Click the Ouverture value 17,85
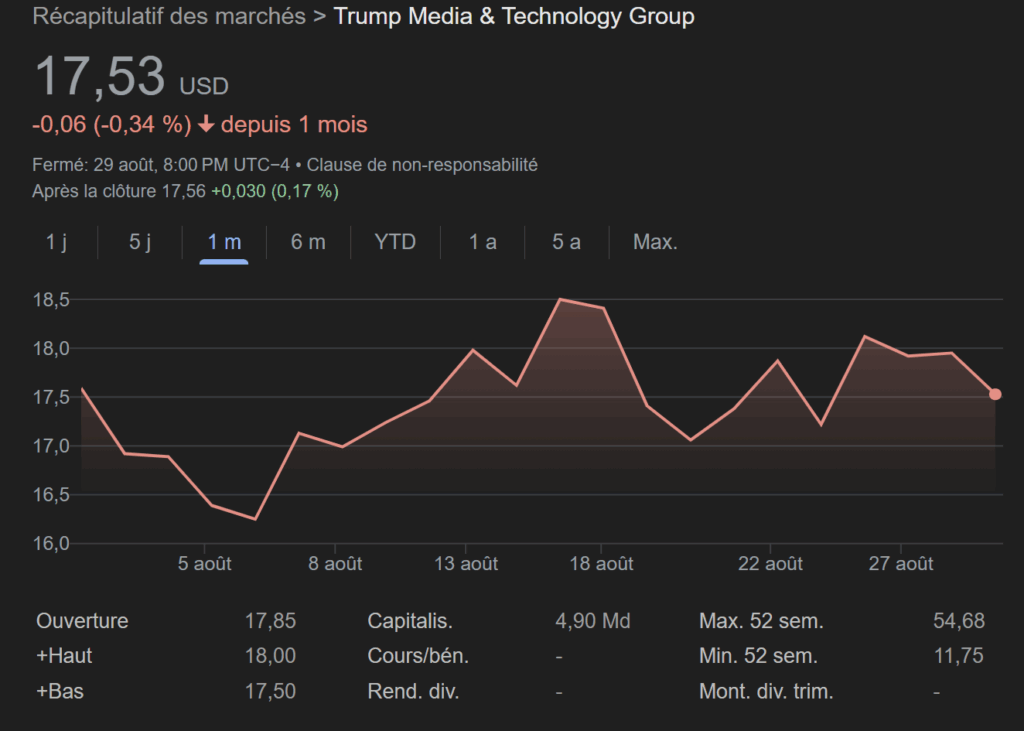Viewport: 1024px width, 731px height. tap(270, 621)
